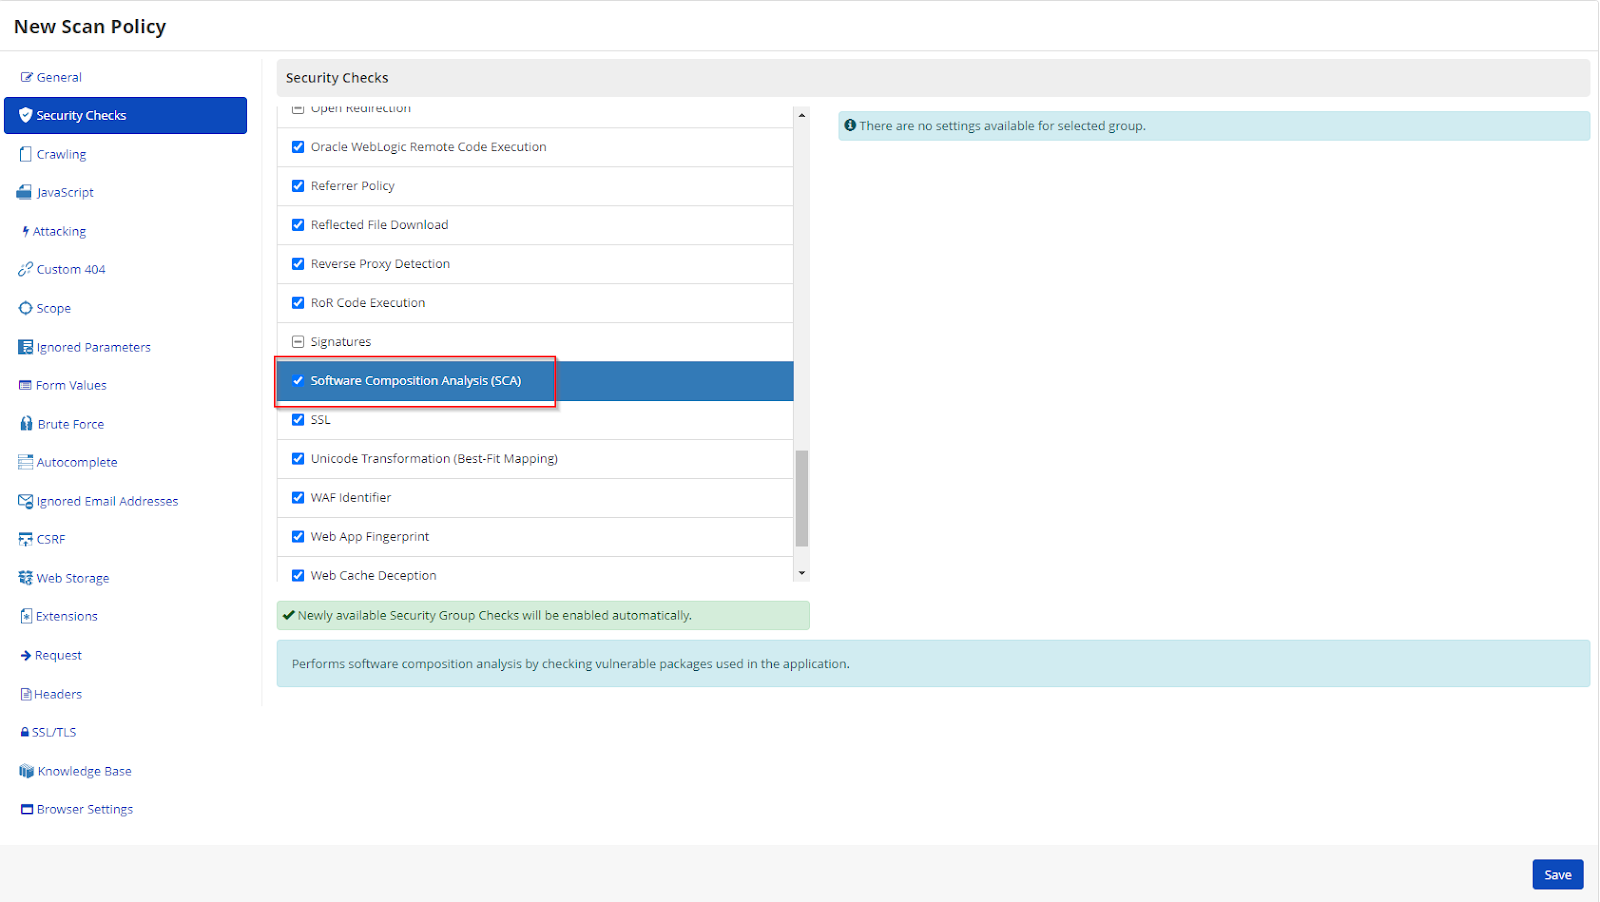This screenshot has width=1600, height=902.
Task: Toggle the WAF Identifier checkbox
Action: [298, 498]
